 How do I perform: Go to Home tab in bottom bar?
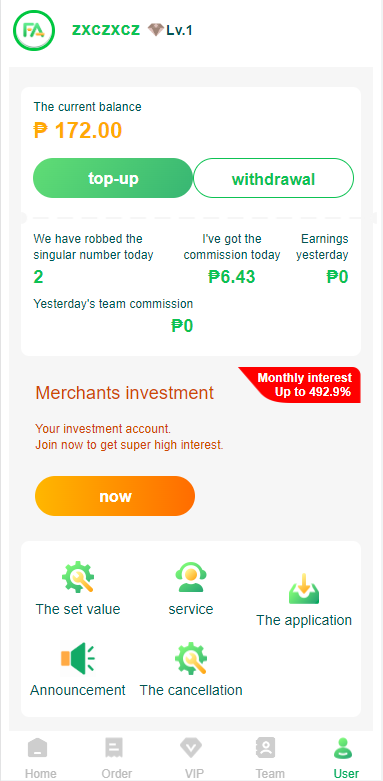coord(40,759)
